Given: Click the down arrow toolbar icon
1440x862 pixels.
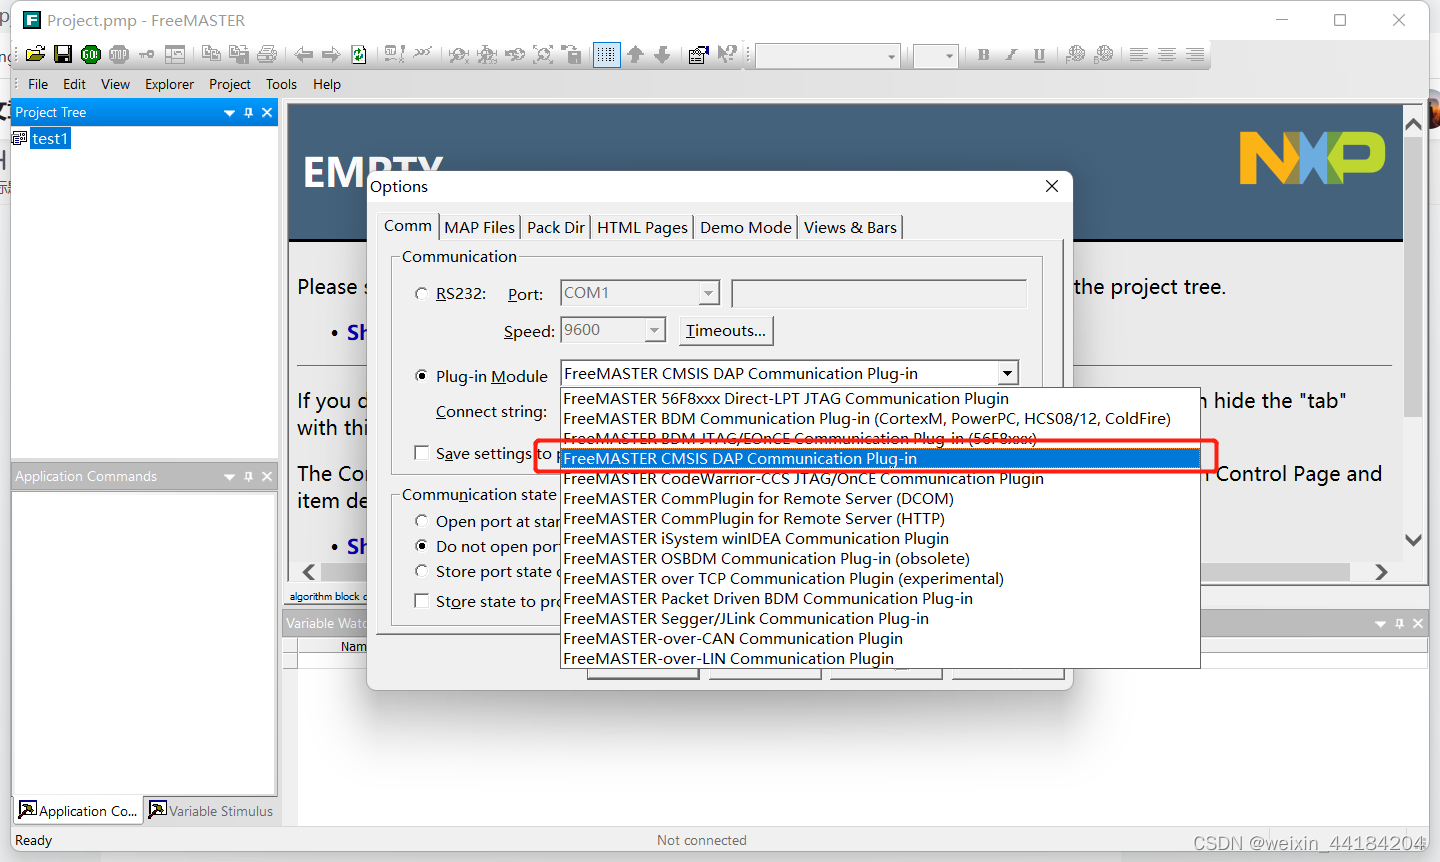Looking at the screenshot, I should pos(662,54).
